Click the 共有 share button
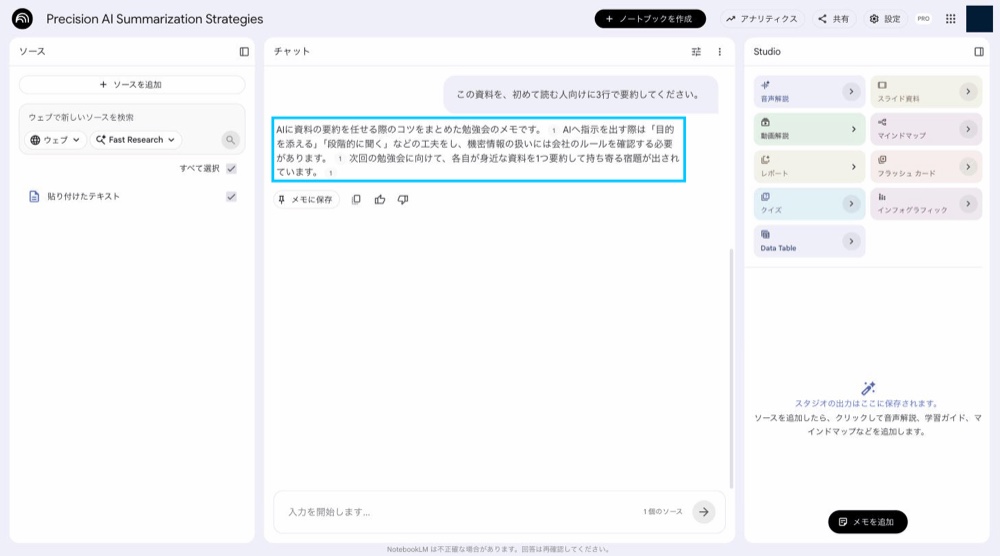1000x556 pixels. [x=834, y=18]
